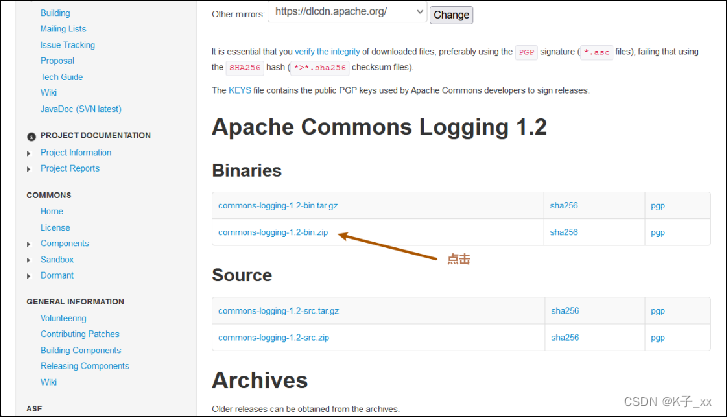Download commons-logging-1.2-src.zip
The width and height of the screenshot is (727, 417).
point(274,338)
